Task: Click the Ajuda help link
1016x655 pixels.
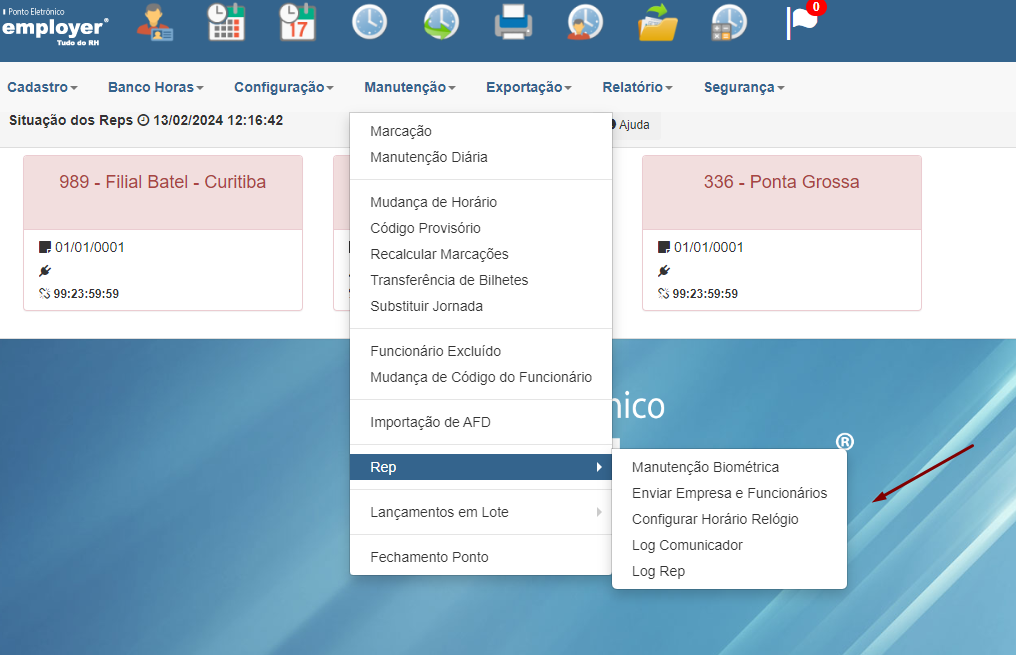Action: click(632, 125)
